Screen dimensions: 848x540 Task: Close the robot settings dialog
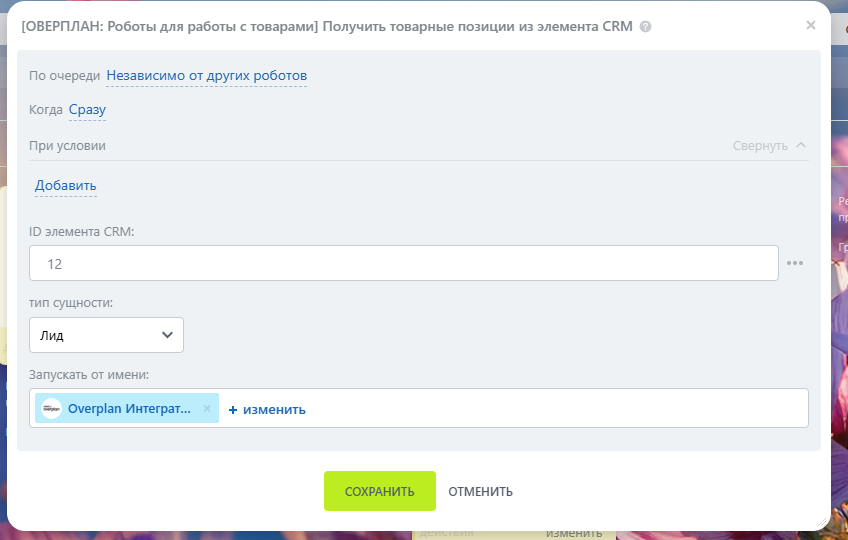810,25
